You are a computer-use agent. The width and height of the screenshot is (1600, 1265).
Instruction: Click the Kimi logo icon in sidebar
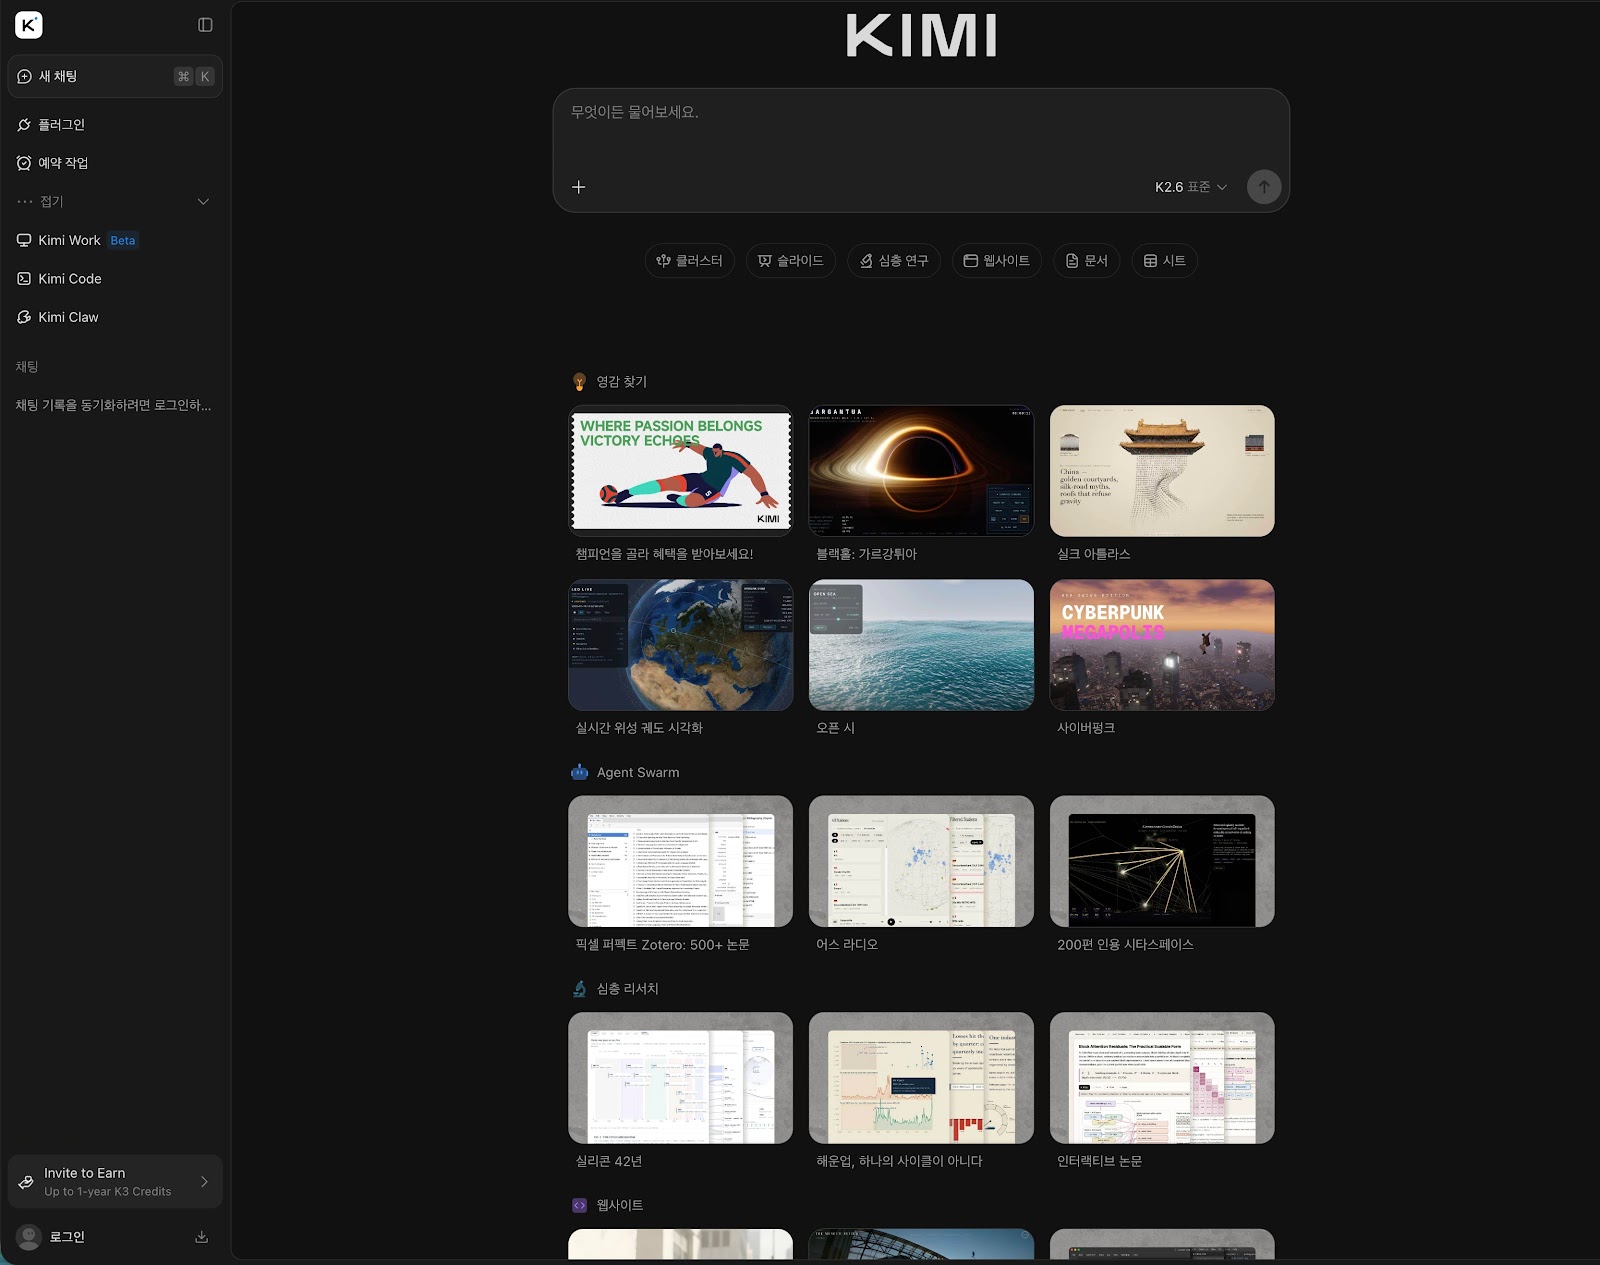point(29,25)
